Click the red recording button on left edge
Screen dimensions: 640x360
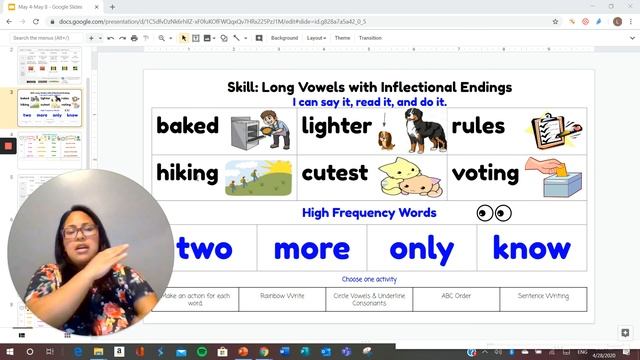coord(8,146)
